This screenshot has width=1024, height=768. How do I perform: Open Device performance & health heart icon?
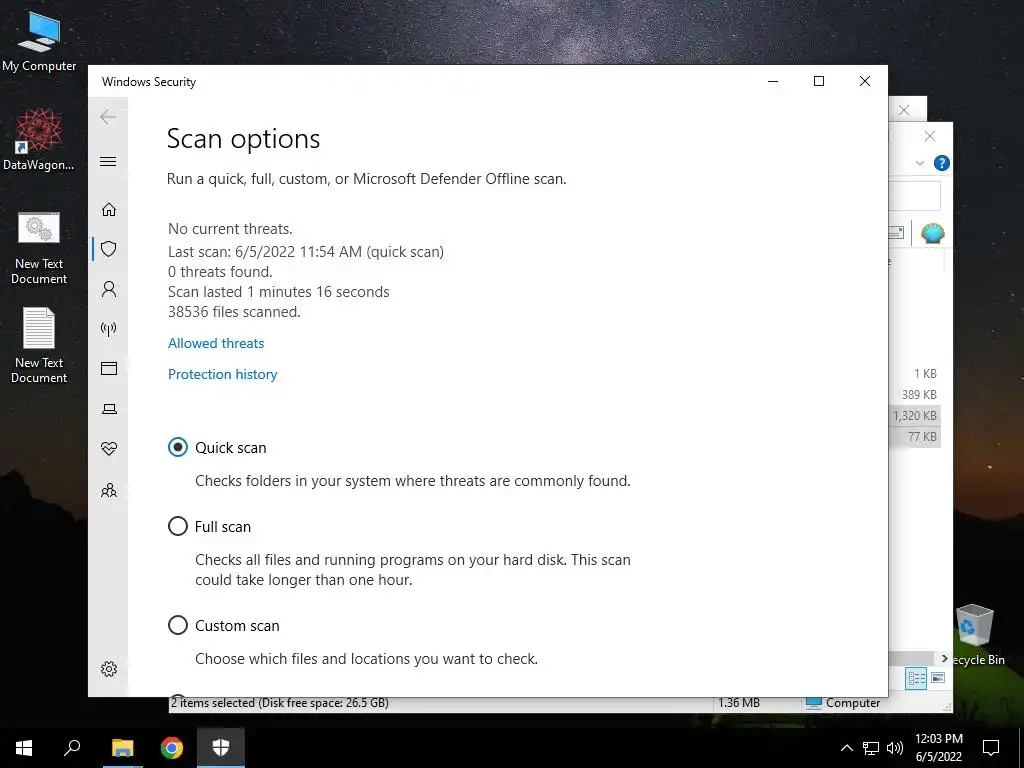(x=108, y=449)
